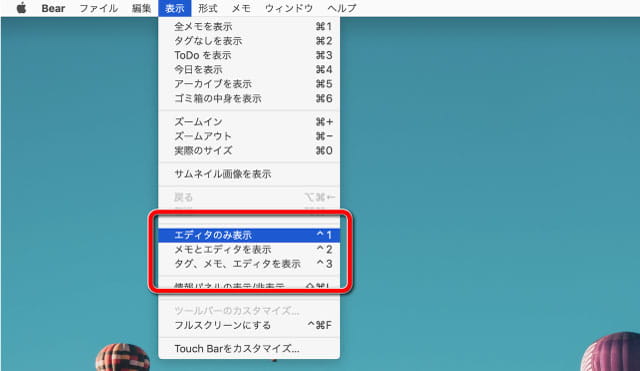
Task: Toggle サムネイル画像を表示 option
Action: [x=249, y=174]
